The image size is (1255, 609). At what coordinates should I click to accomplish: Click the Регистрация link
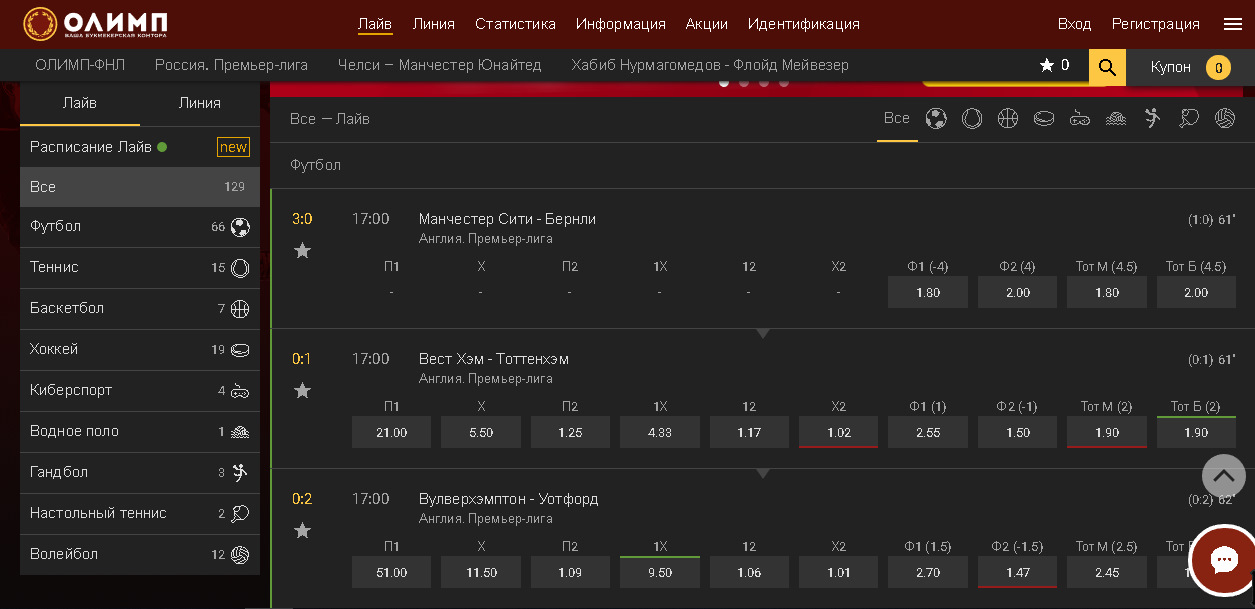[x=1156, y=24]
